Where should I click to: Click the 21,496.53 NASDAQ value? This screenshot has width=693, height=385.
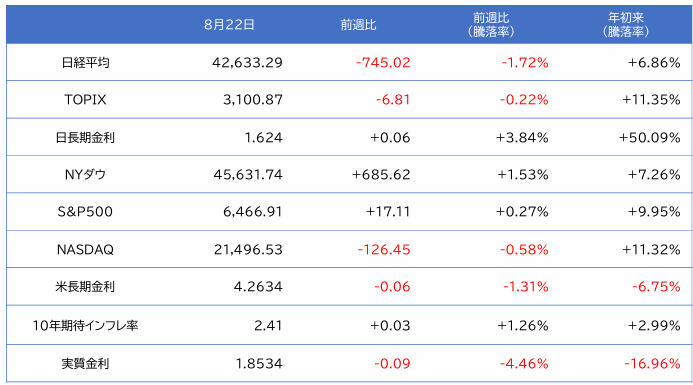pos(248,250)
